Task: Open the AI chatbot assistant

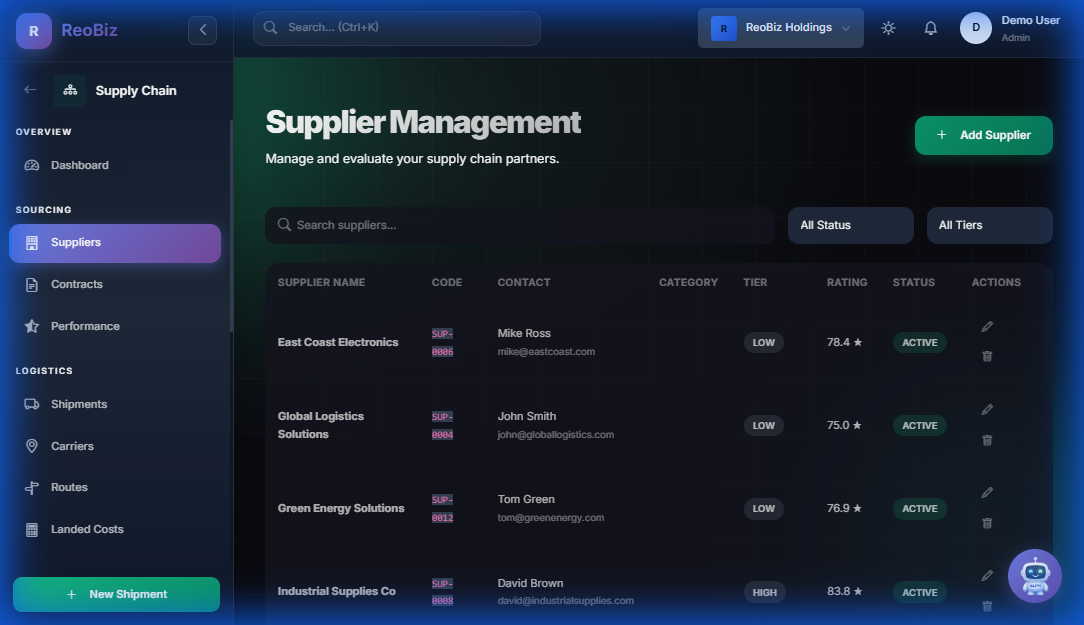Action: [1034, 576]
